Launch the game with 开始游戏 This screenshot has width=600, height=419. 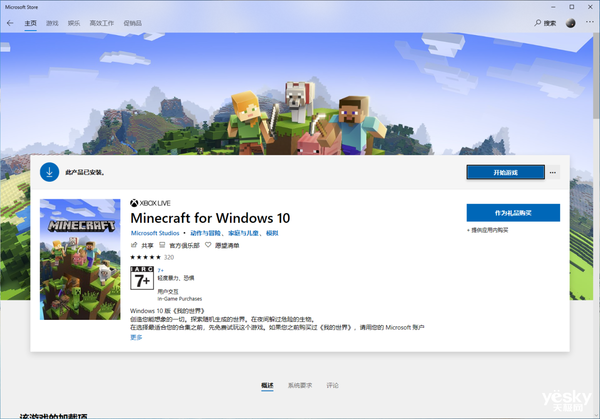point(505,172)
